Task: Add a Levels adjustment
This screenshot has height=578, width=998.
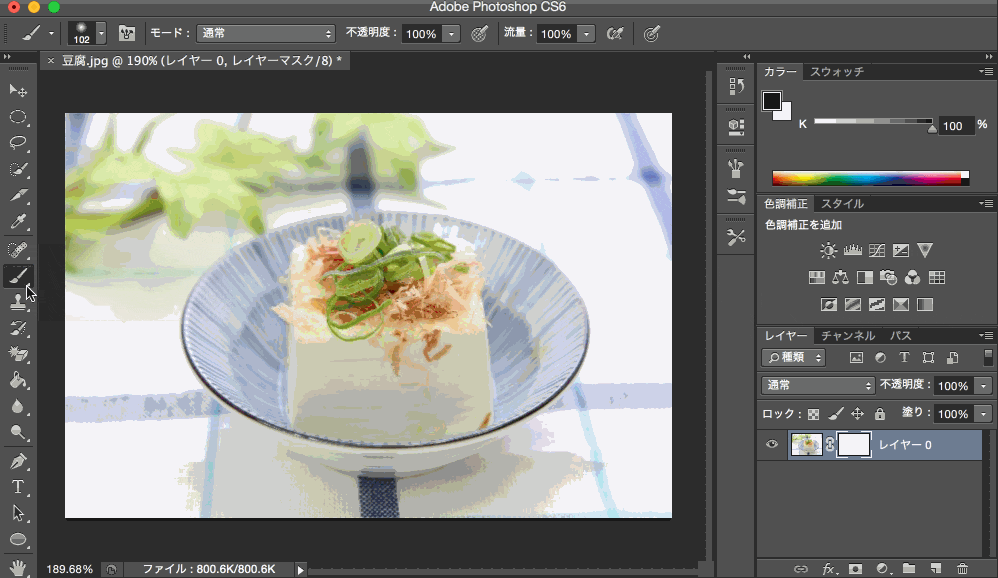Action: click(852, 250)
